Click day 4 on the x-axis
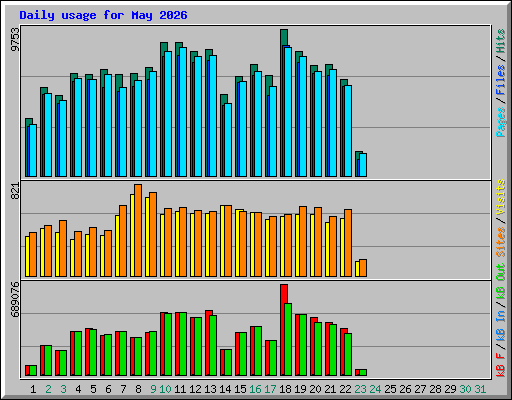Image resolution: width=512 pixels, height=400 pixels. tap(78, 389)
